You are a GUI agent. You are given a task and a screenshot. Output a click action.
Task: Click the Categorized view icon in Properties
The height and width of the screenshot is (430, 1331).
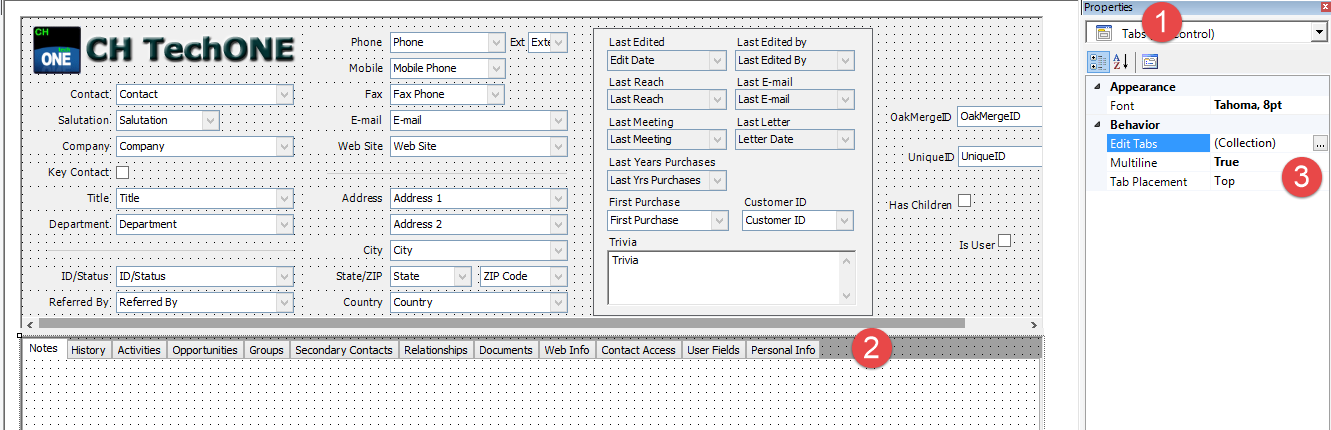tap(1098, 62)
